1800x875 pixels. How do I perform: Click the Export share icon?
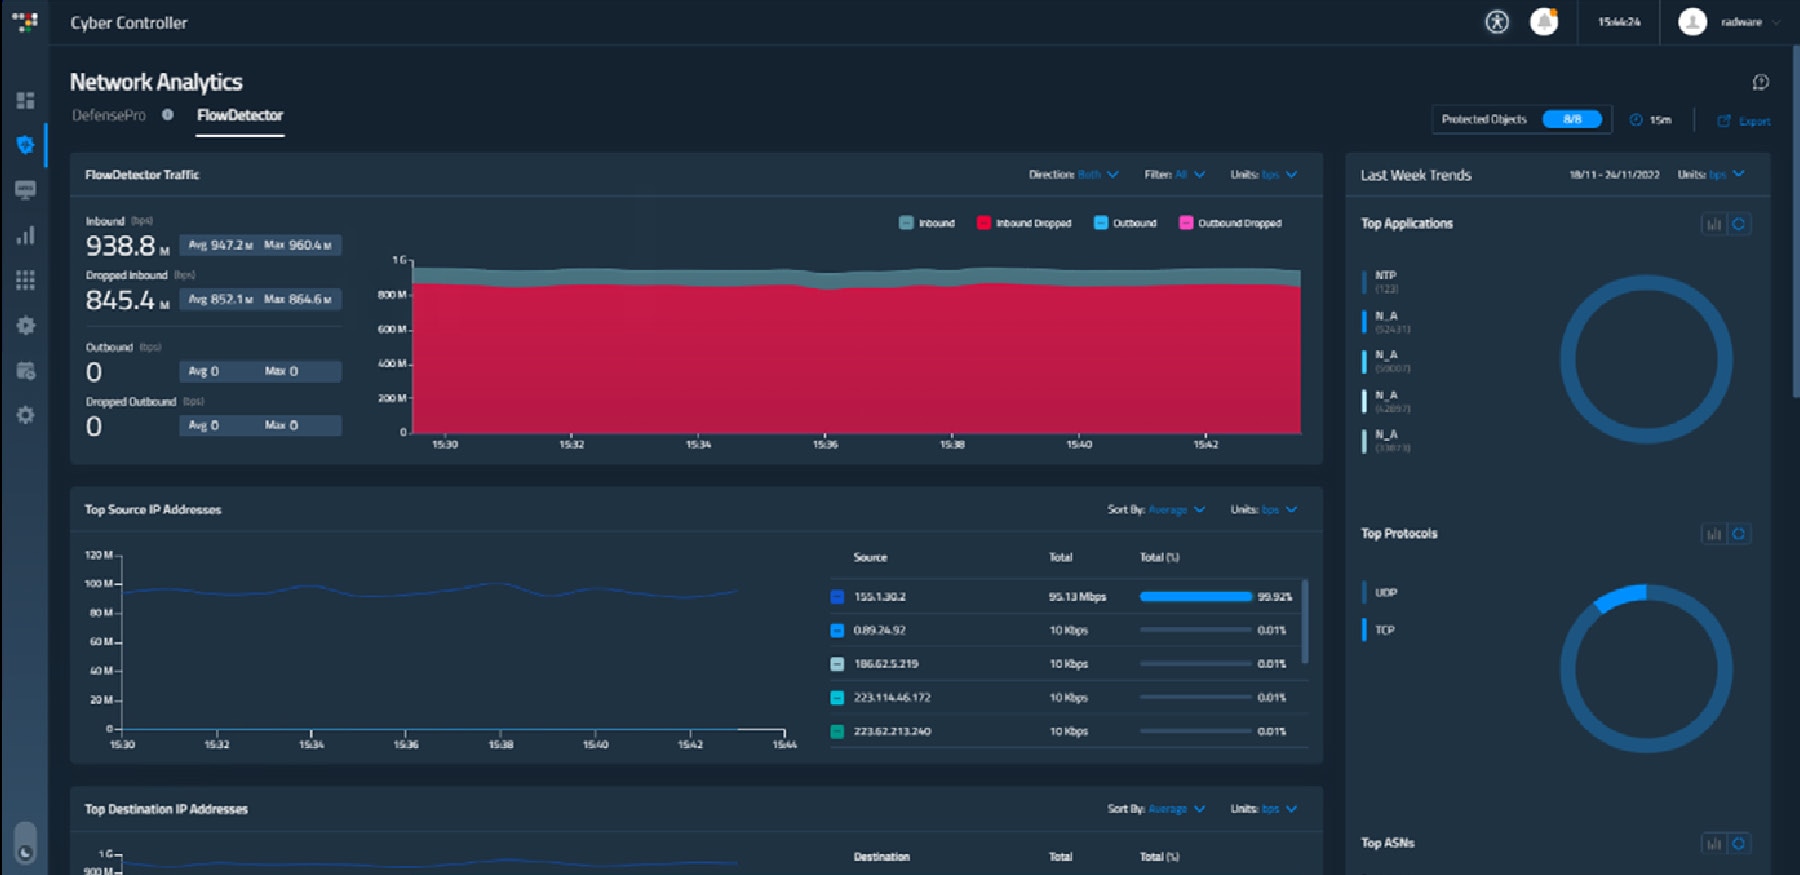point(1724,120)
